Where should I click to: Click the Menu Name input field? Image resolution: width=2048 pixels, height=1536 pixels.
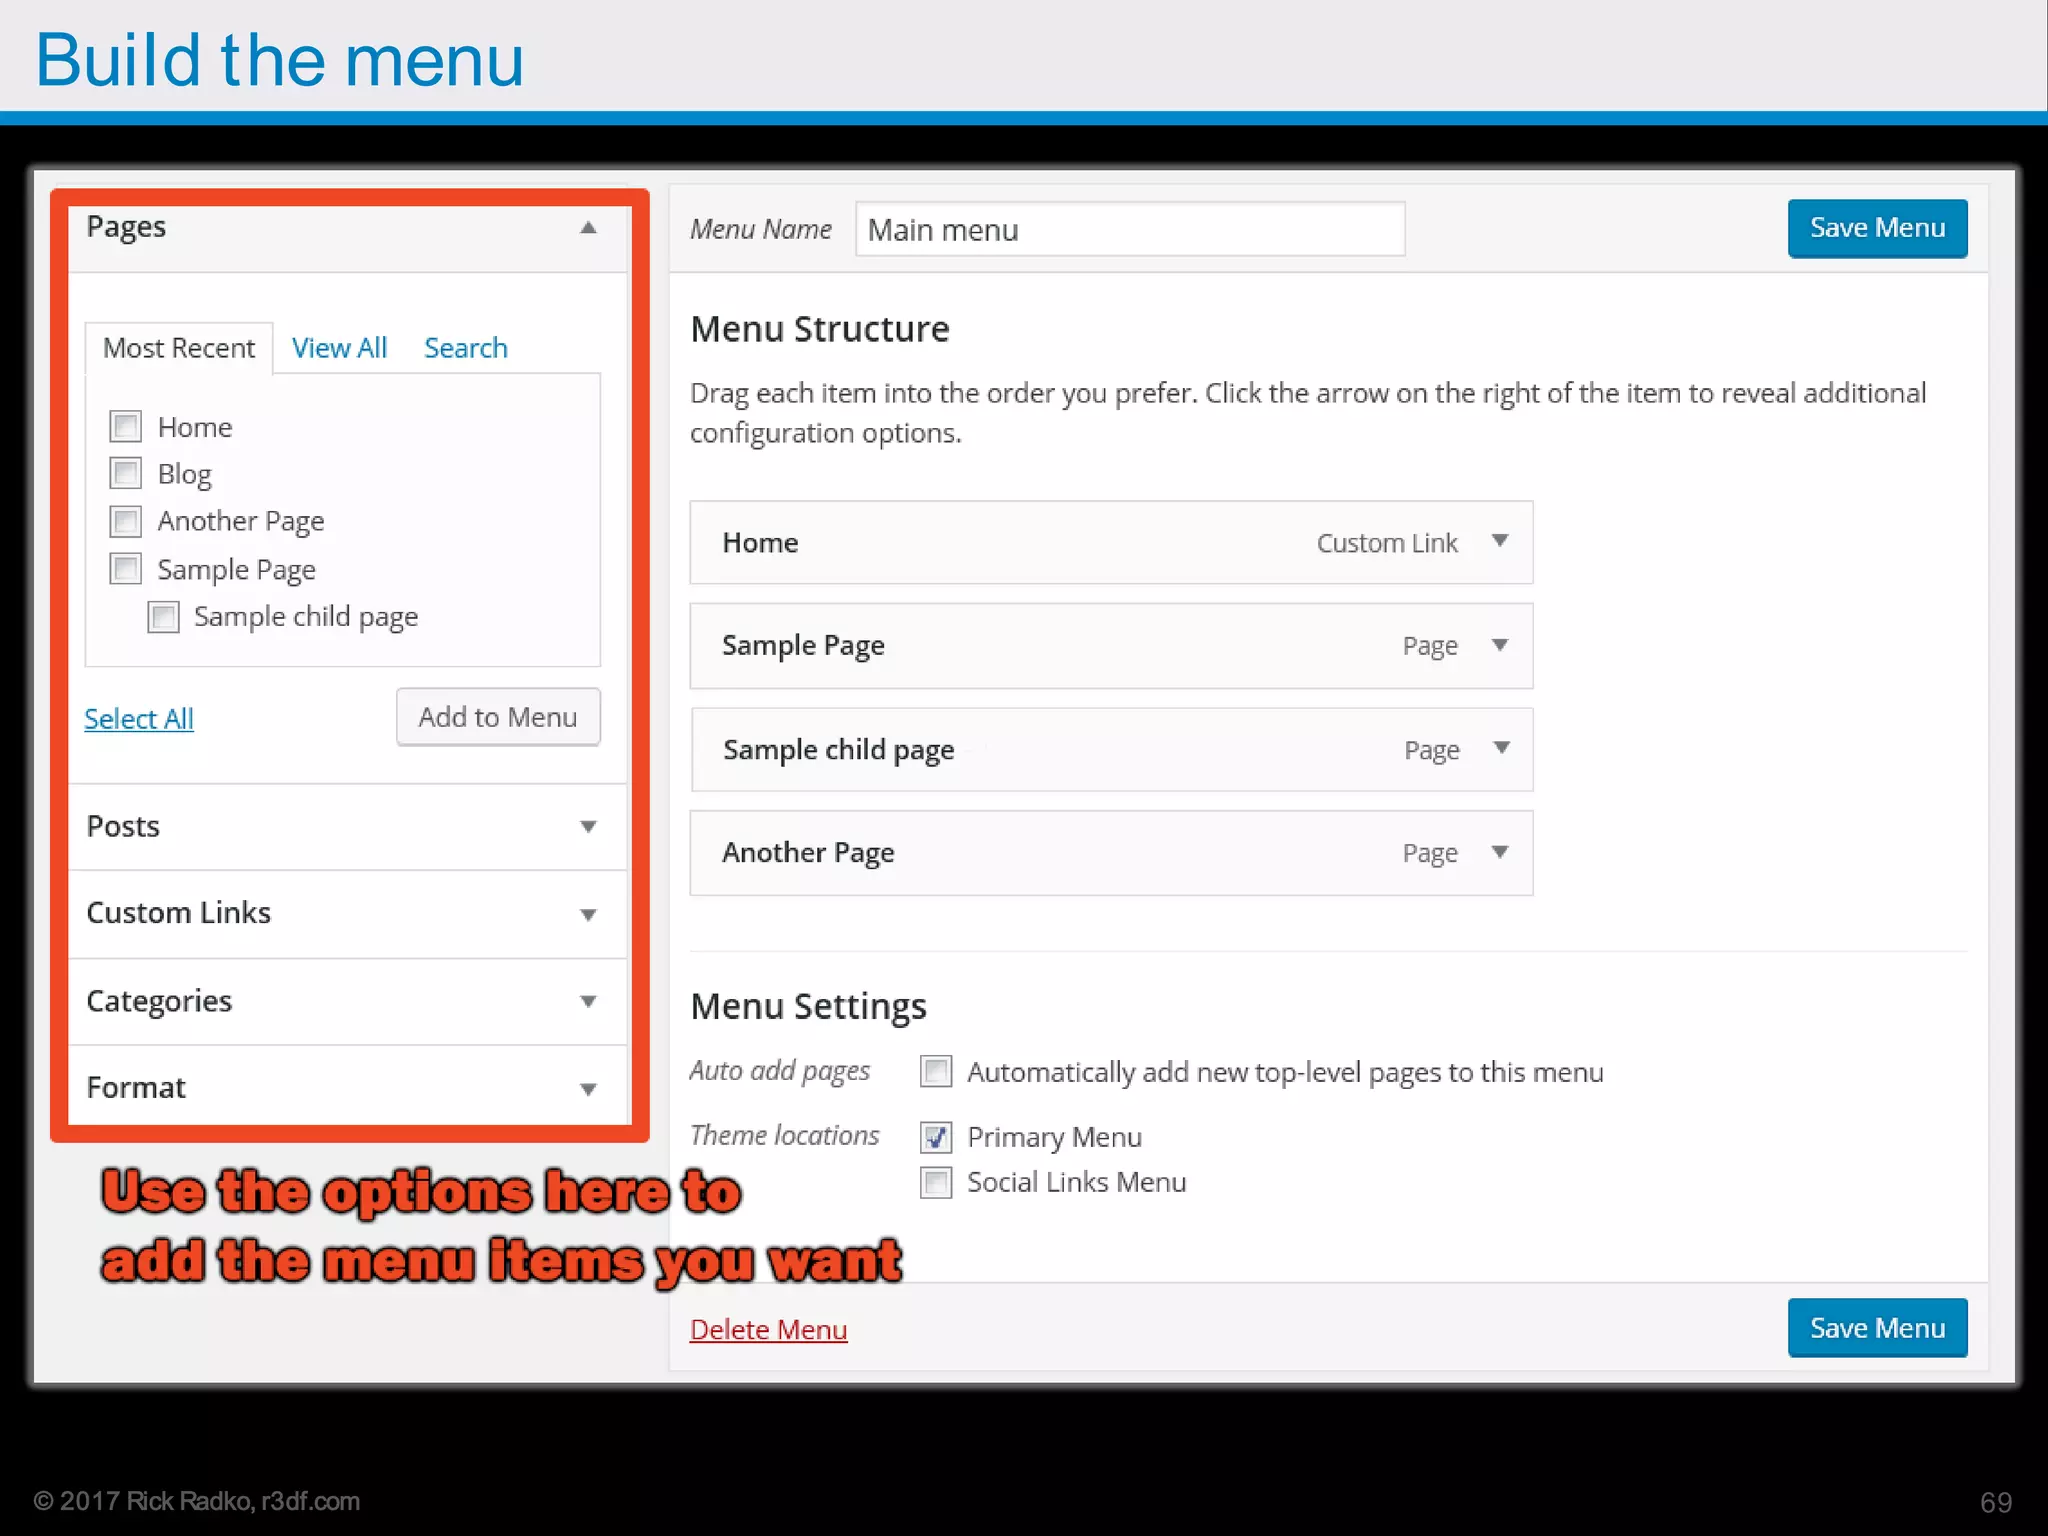(x=1130, y=230)
